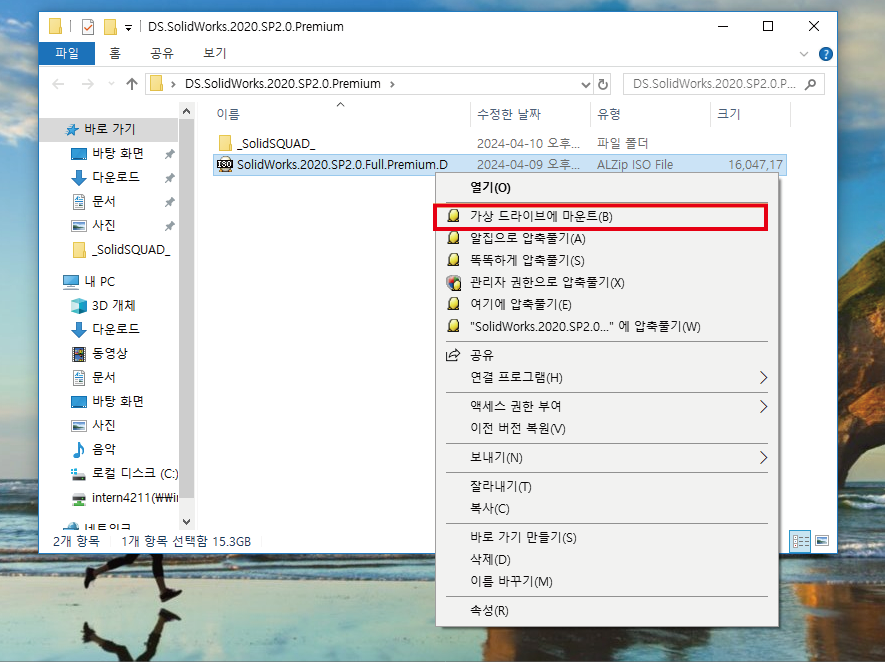Open the Quick Access Toolbar customize dropdown
This screenshot has height=662, width=885.
click(129, 28)
